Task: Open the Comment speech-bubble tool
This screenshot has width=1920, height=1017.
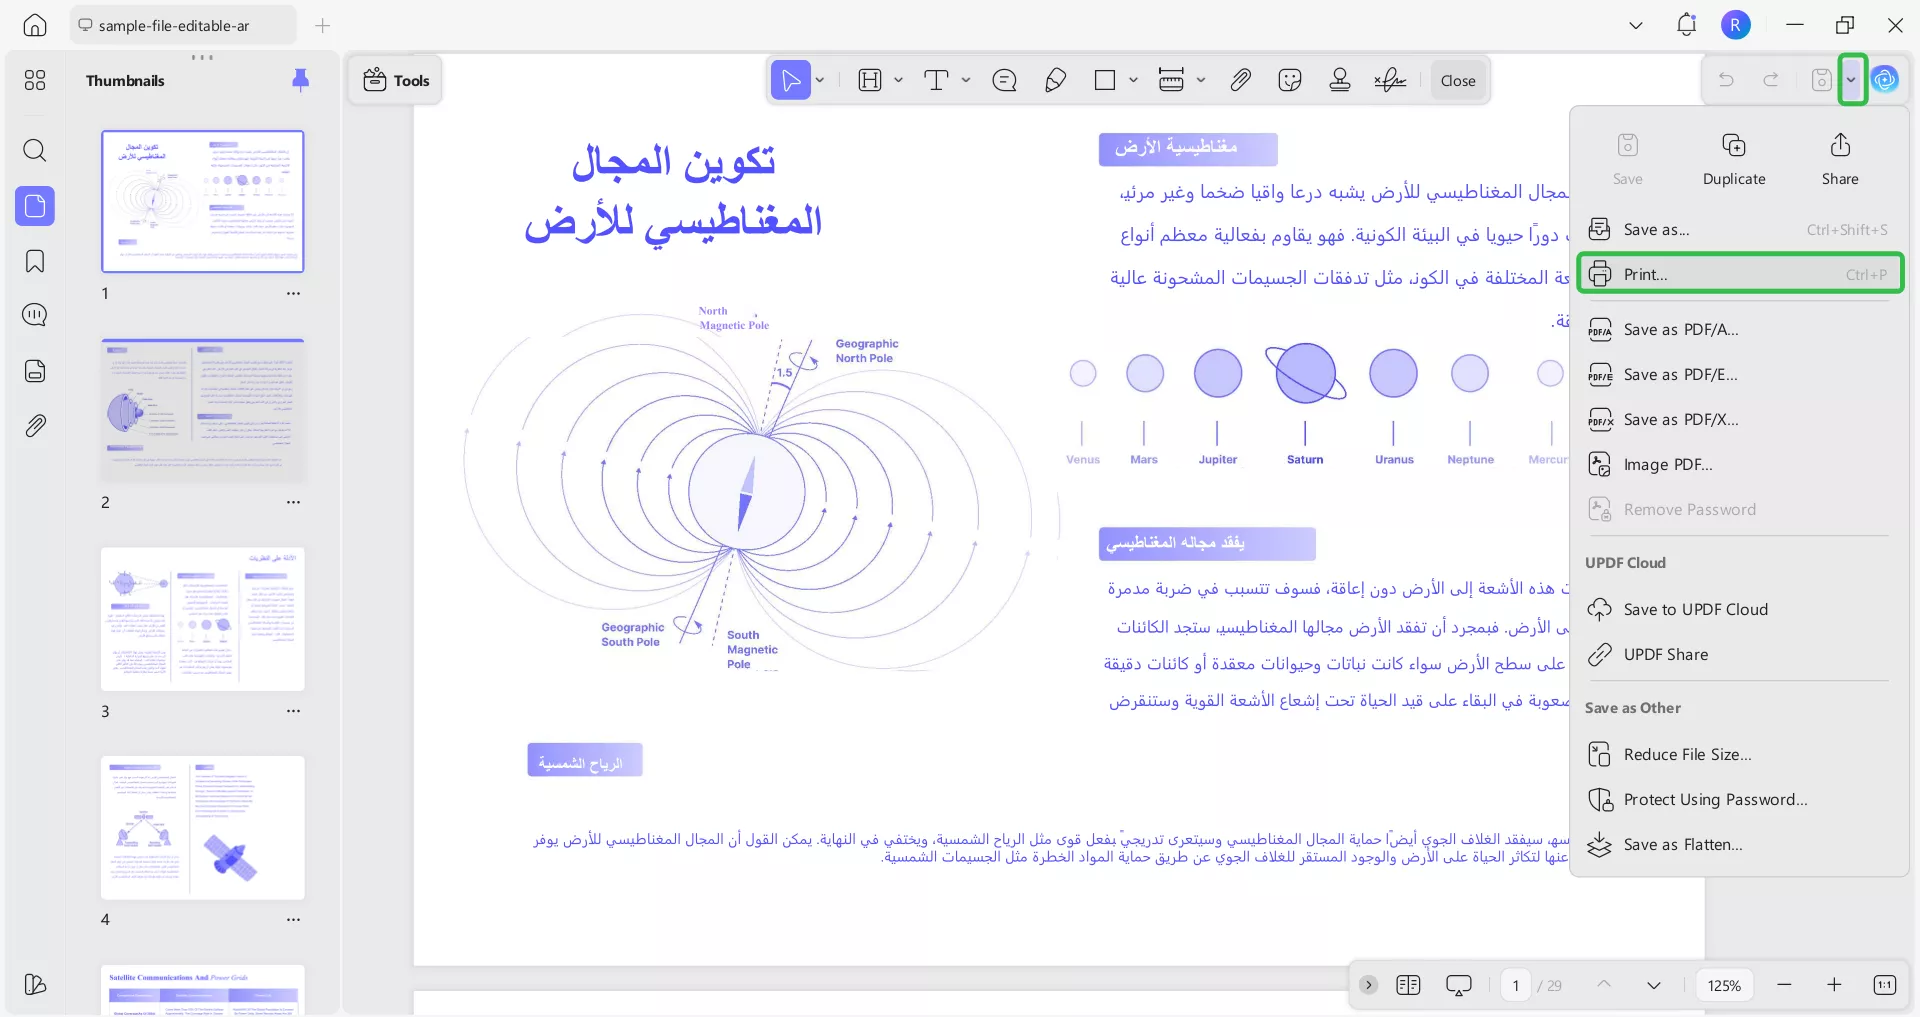Action: [x=1004, y=80]
